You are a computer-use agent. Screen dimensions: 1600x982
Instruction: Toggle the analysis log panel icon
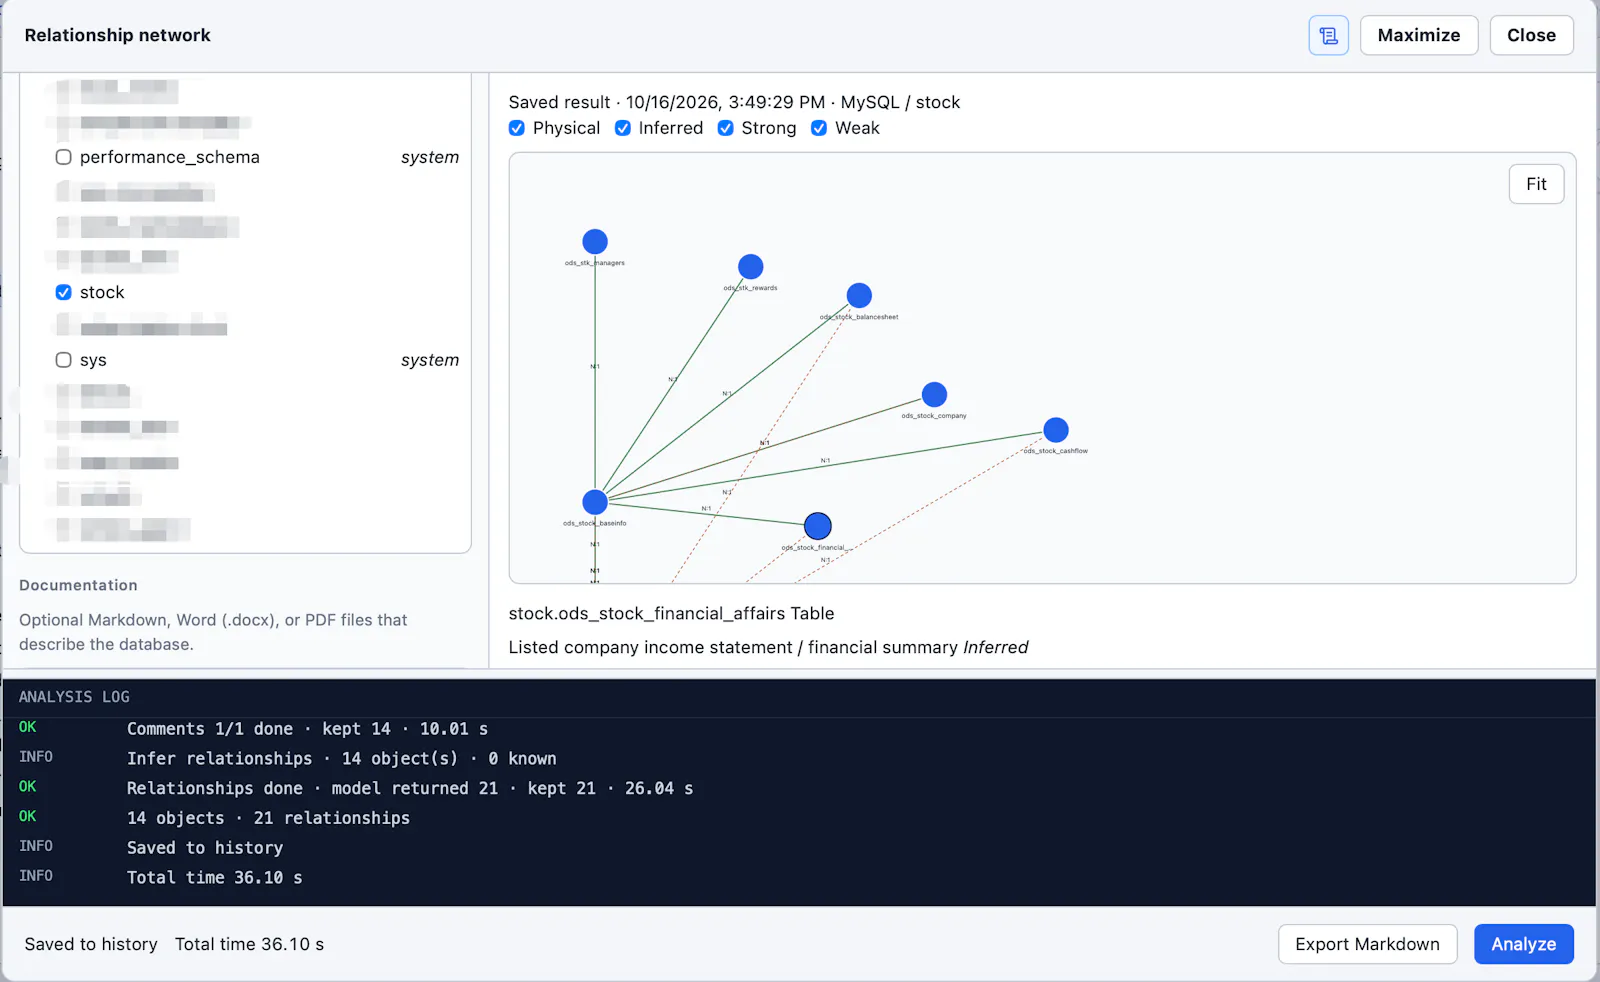pyautogui.click(x=1328, y=35)
